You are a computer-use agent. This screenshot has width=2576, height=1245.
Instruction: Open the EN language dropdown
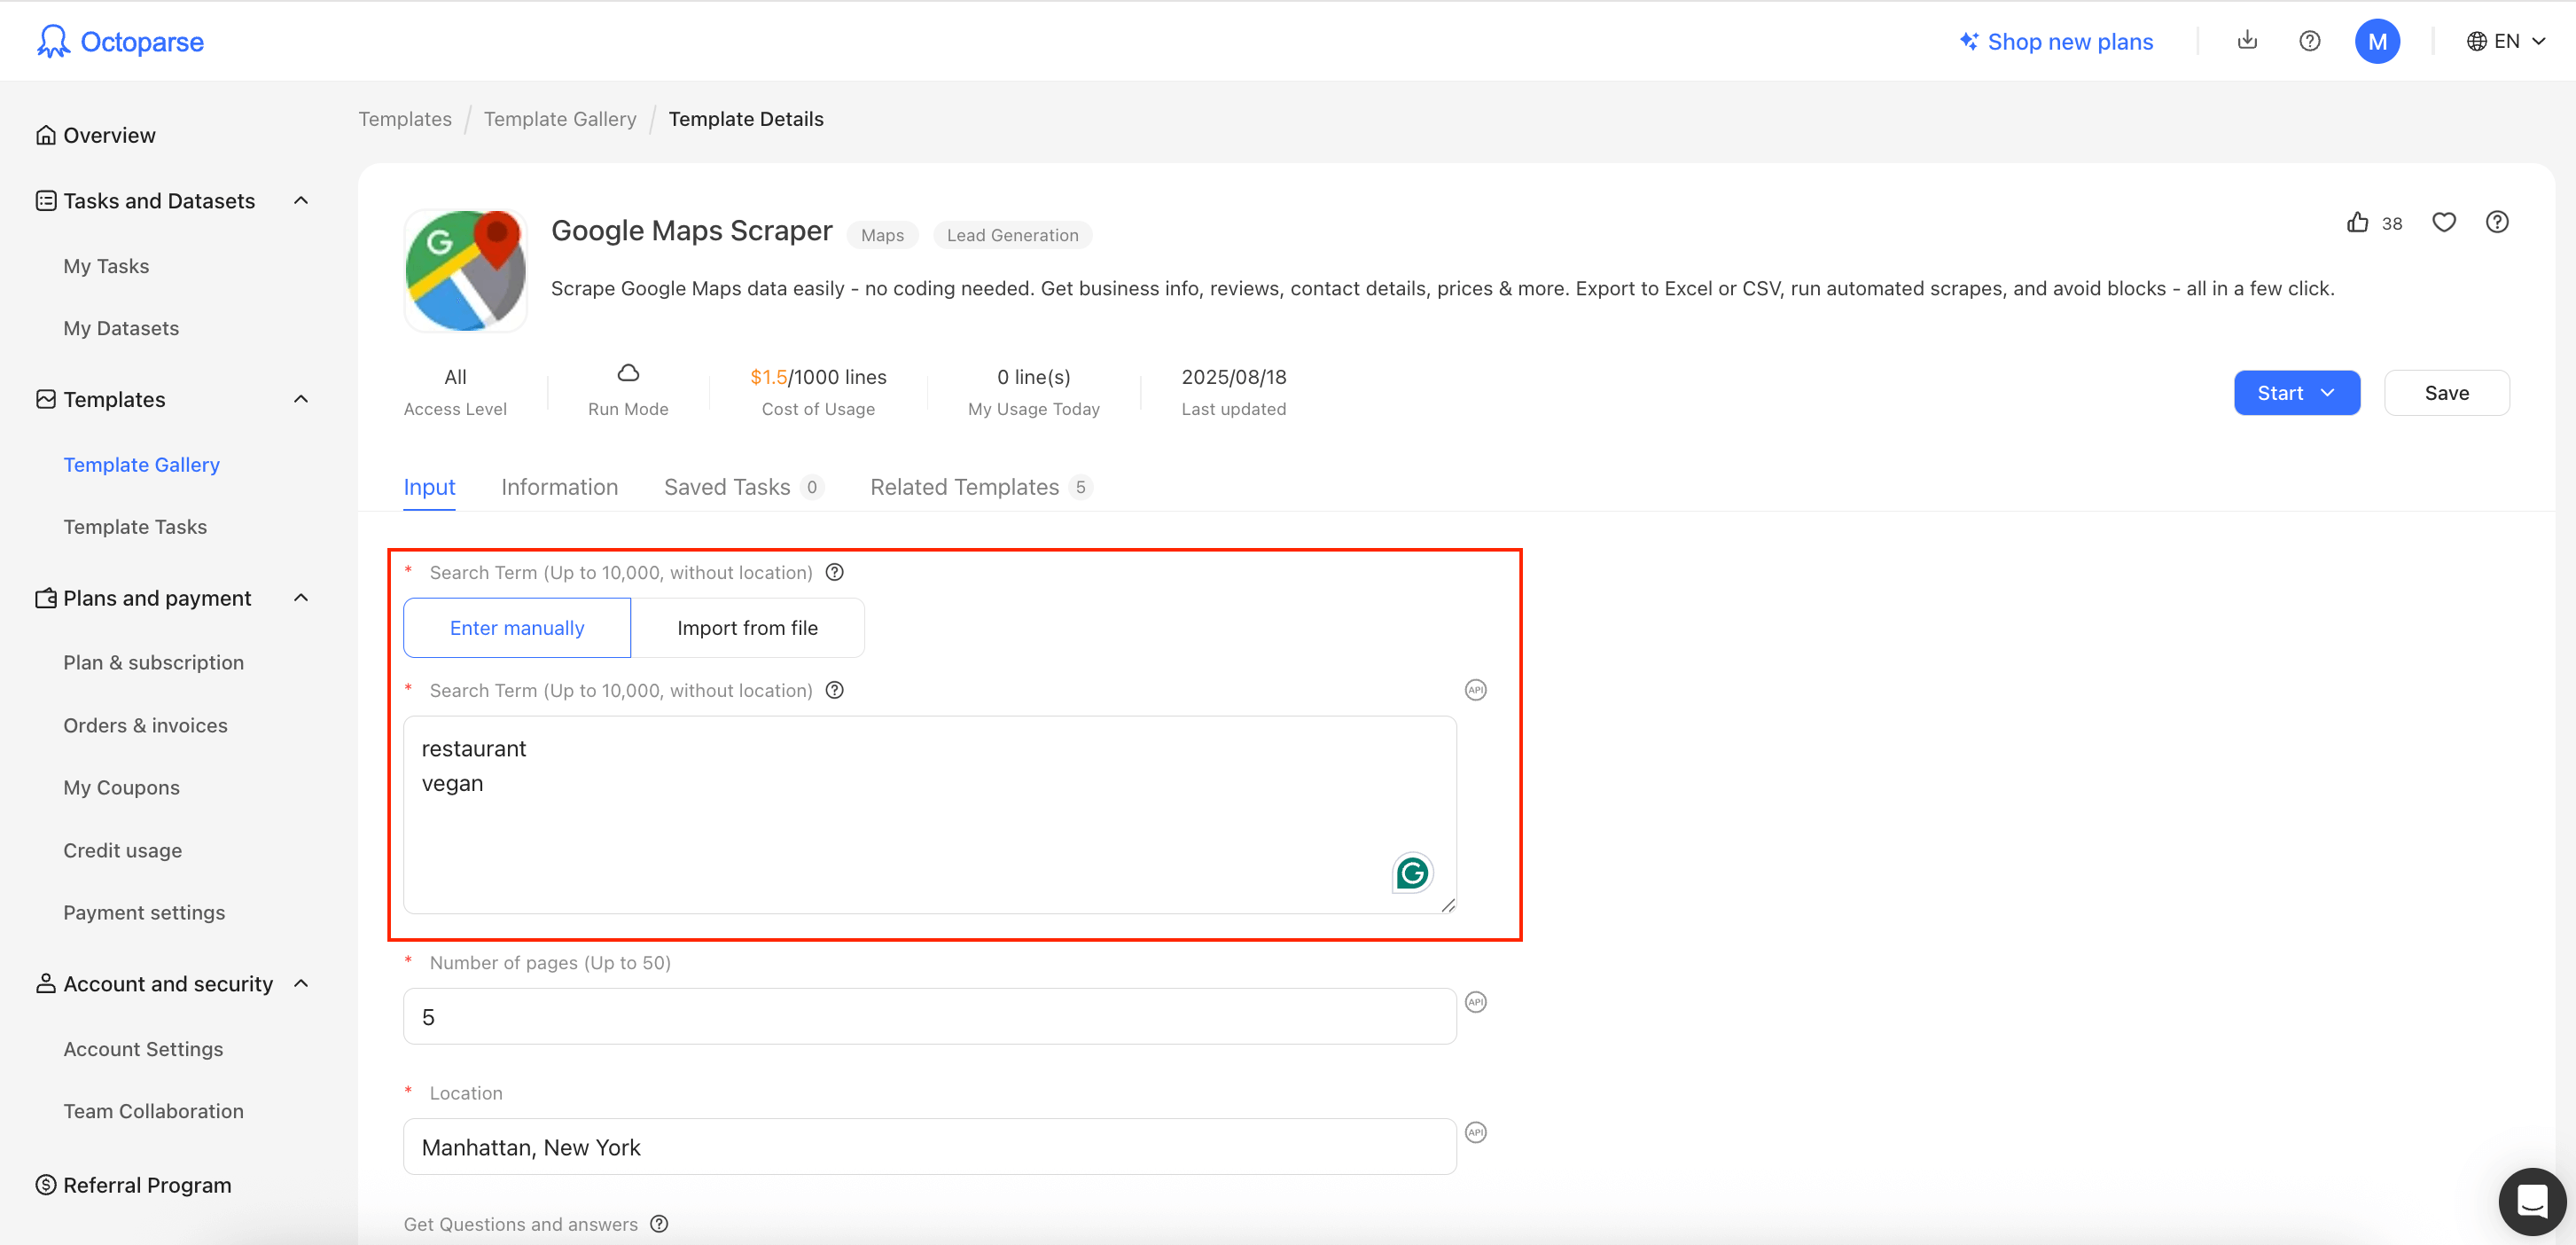click(x=2505, y=41)
